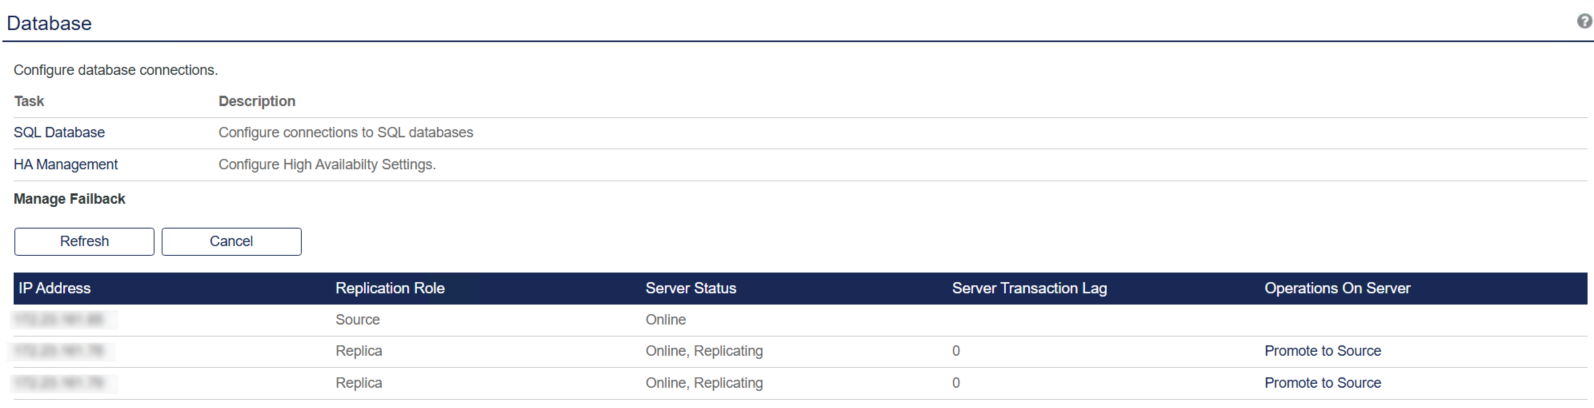Click the IP Address column header

[x=55, y=289]
